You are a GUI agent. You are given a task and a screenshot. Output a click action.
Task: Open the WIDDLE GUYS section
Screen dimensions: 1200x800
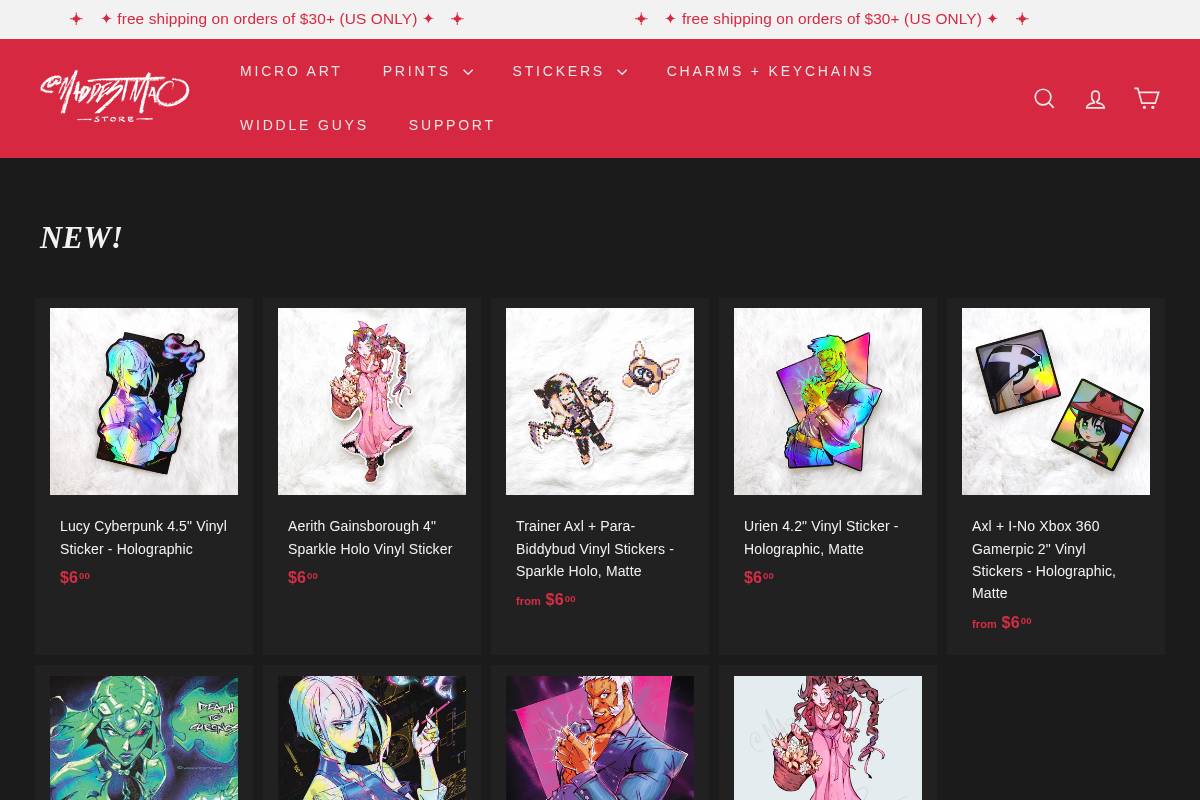click(304, 125)
